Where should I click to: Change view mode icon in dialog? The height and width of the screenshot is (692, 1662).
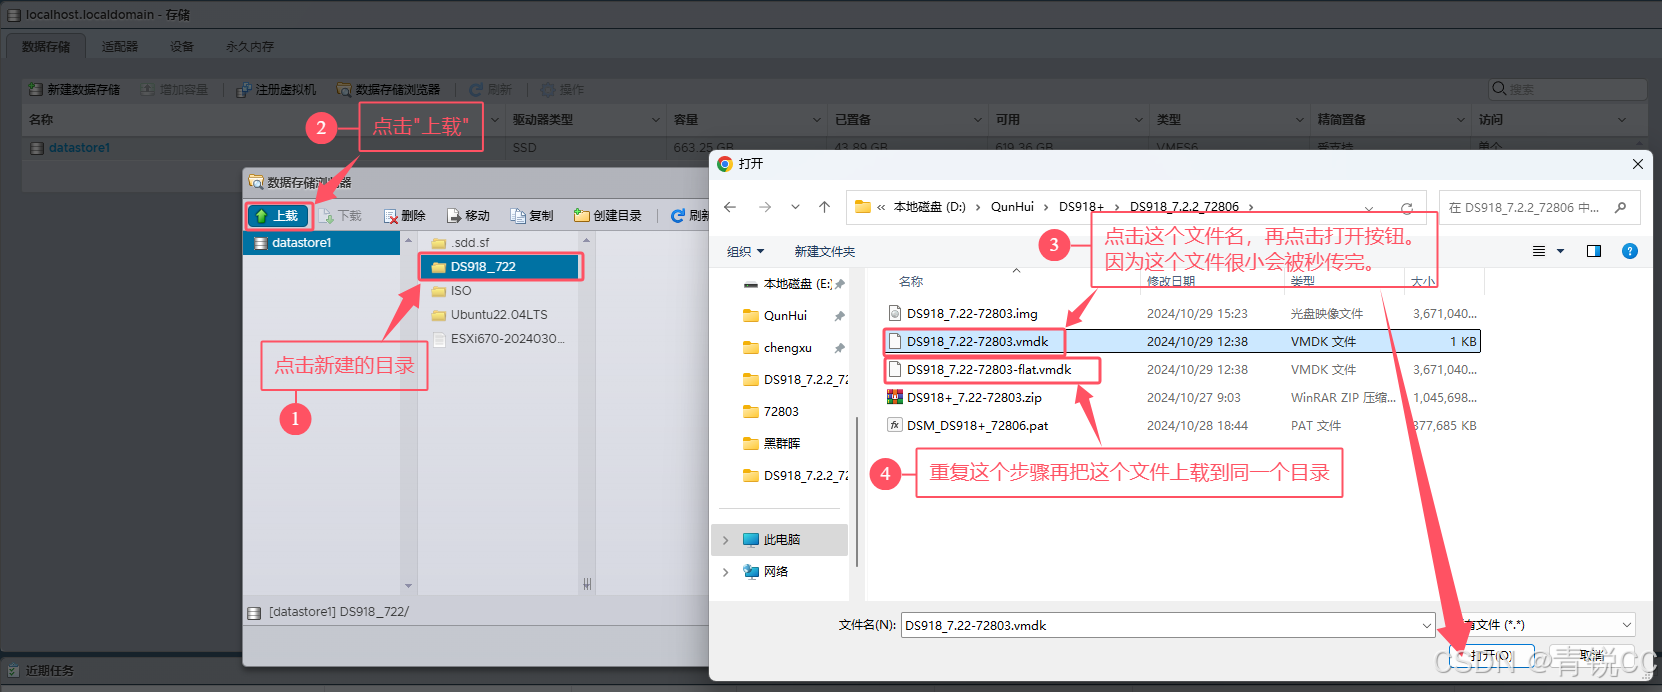point(1539,251)
